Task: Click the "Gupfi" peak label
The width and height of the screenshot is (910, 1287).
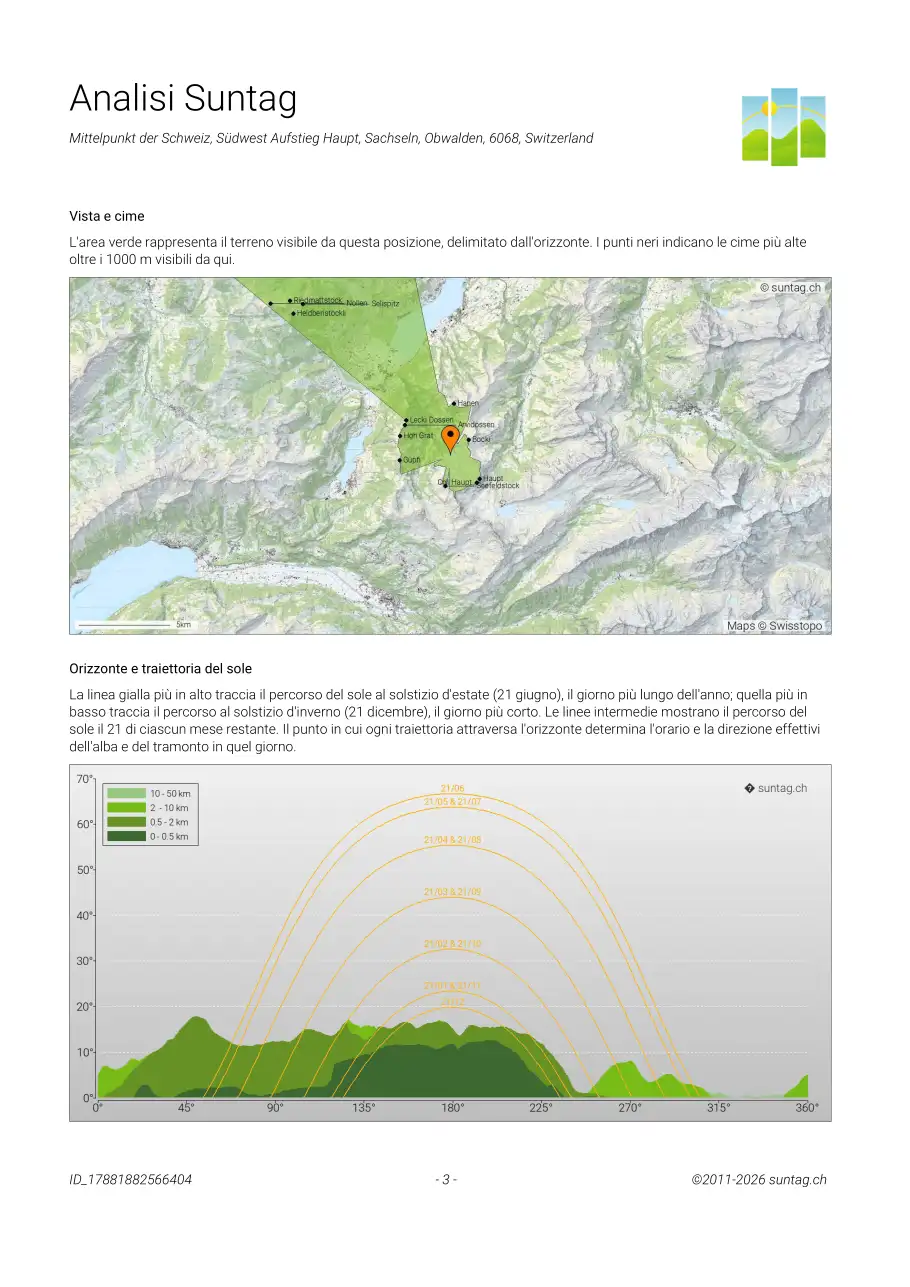Action: (x=411, y=460)
